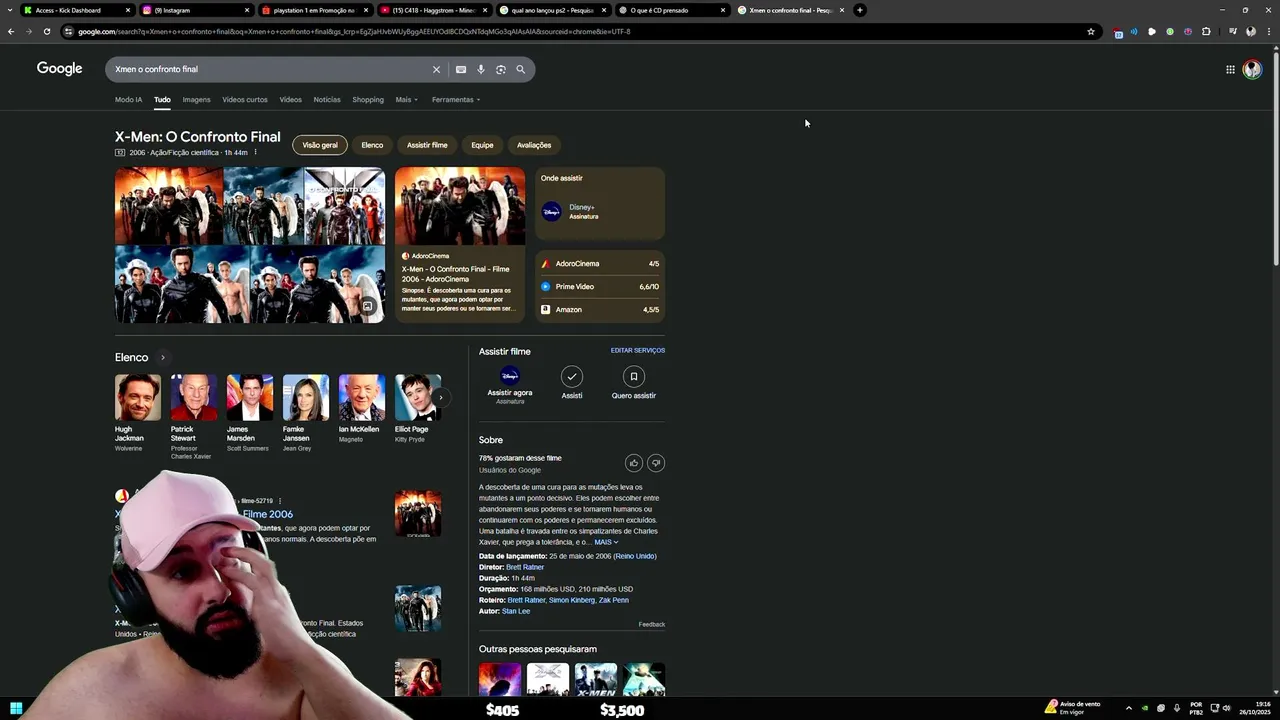1280x720 pixels.
Task: Open Reino Unido release link
Action: coord(635,556)
